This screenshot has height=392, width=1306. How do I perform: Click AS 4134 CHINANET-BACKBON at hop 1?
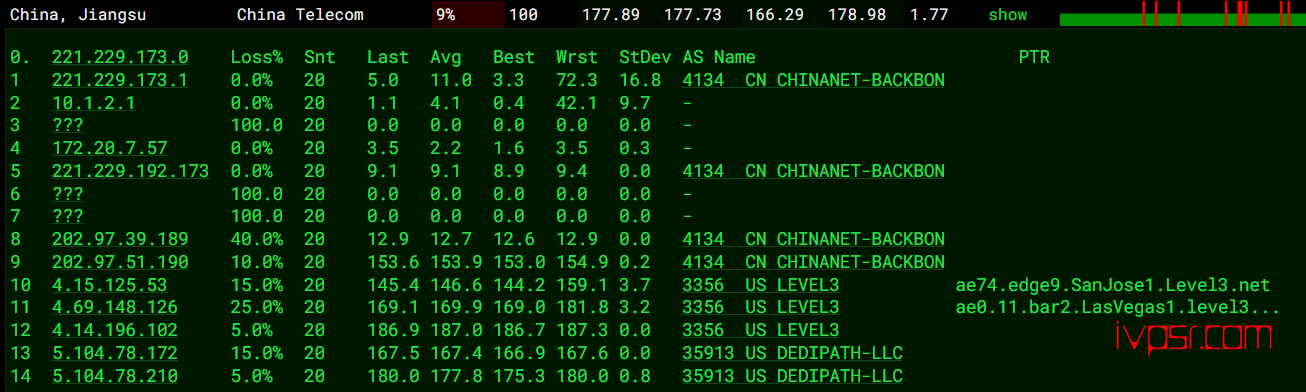click(x=813, y=80)
